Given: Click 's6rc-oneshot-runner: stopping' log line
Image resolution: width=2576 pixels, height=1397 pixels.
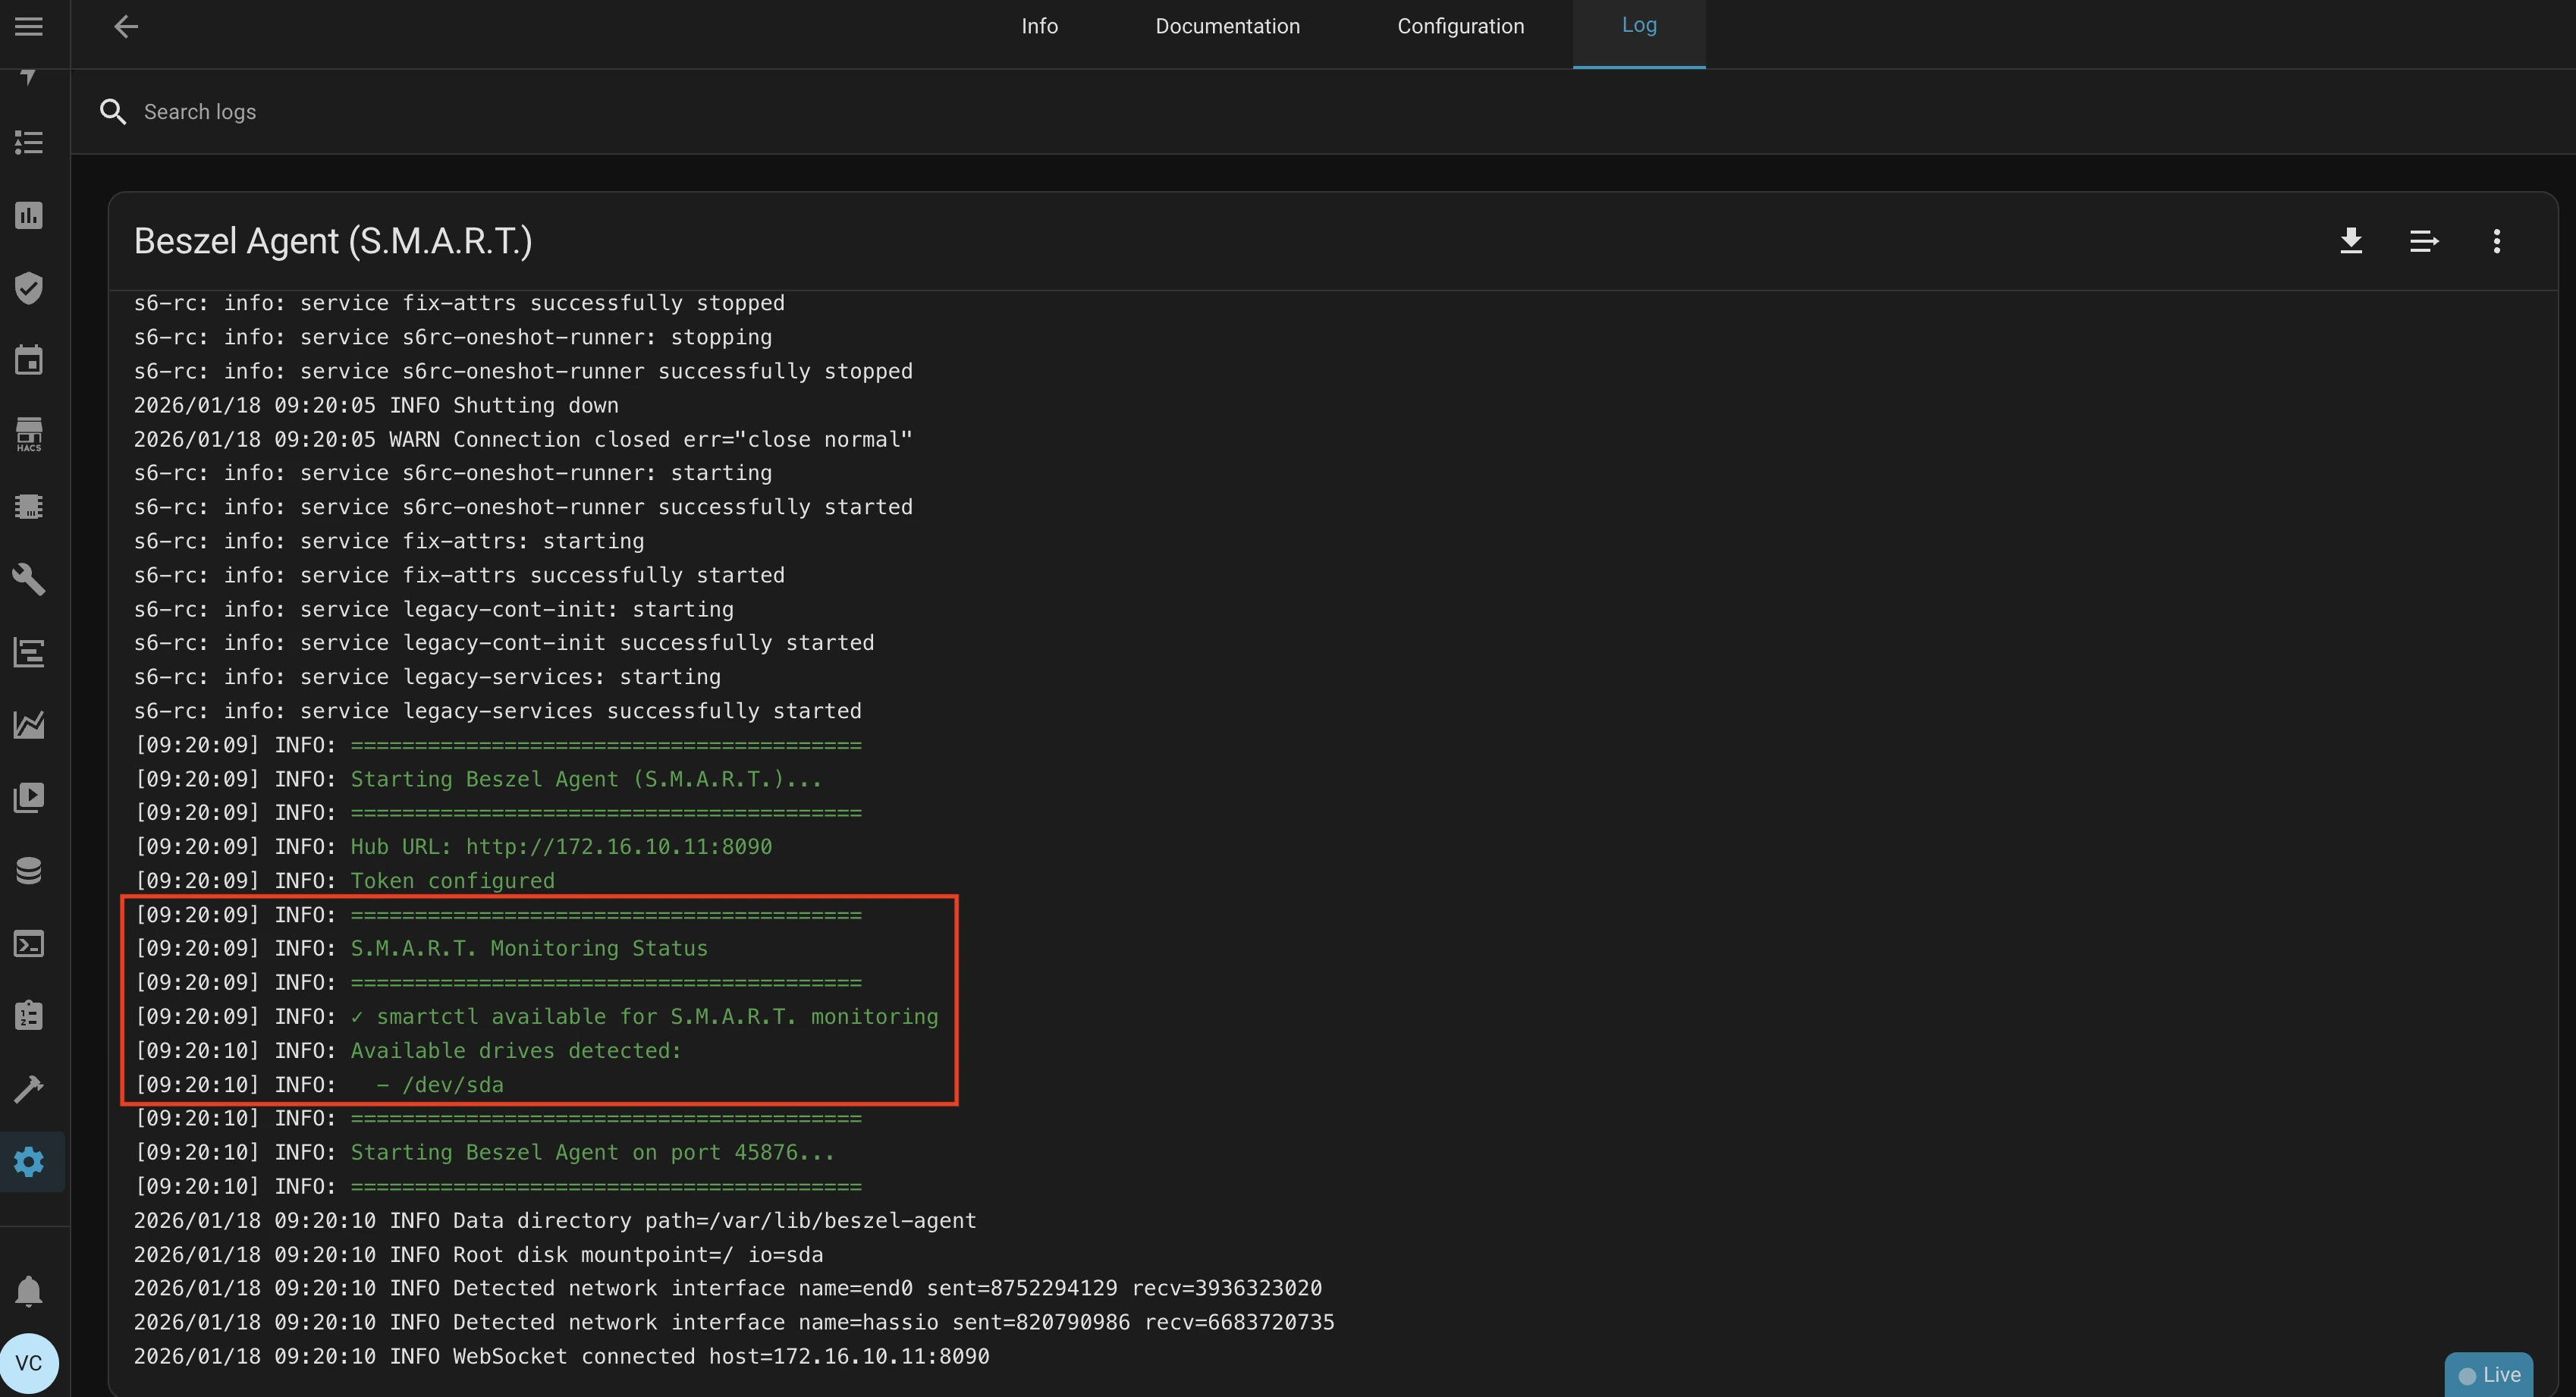Looking at the screenshot, I should (453, 337).
